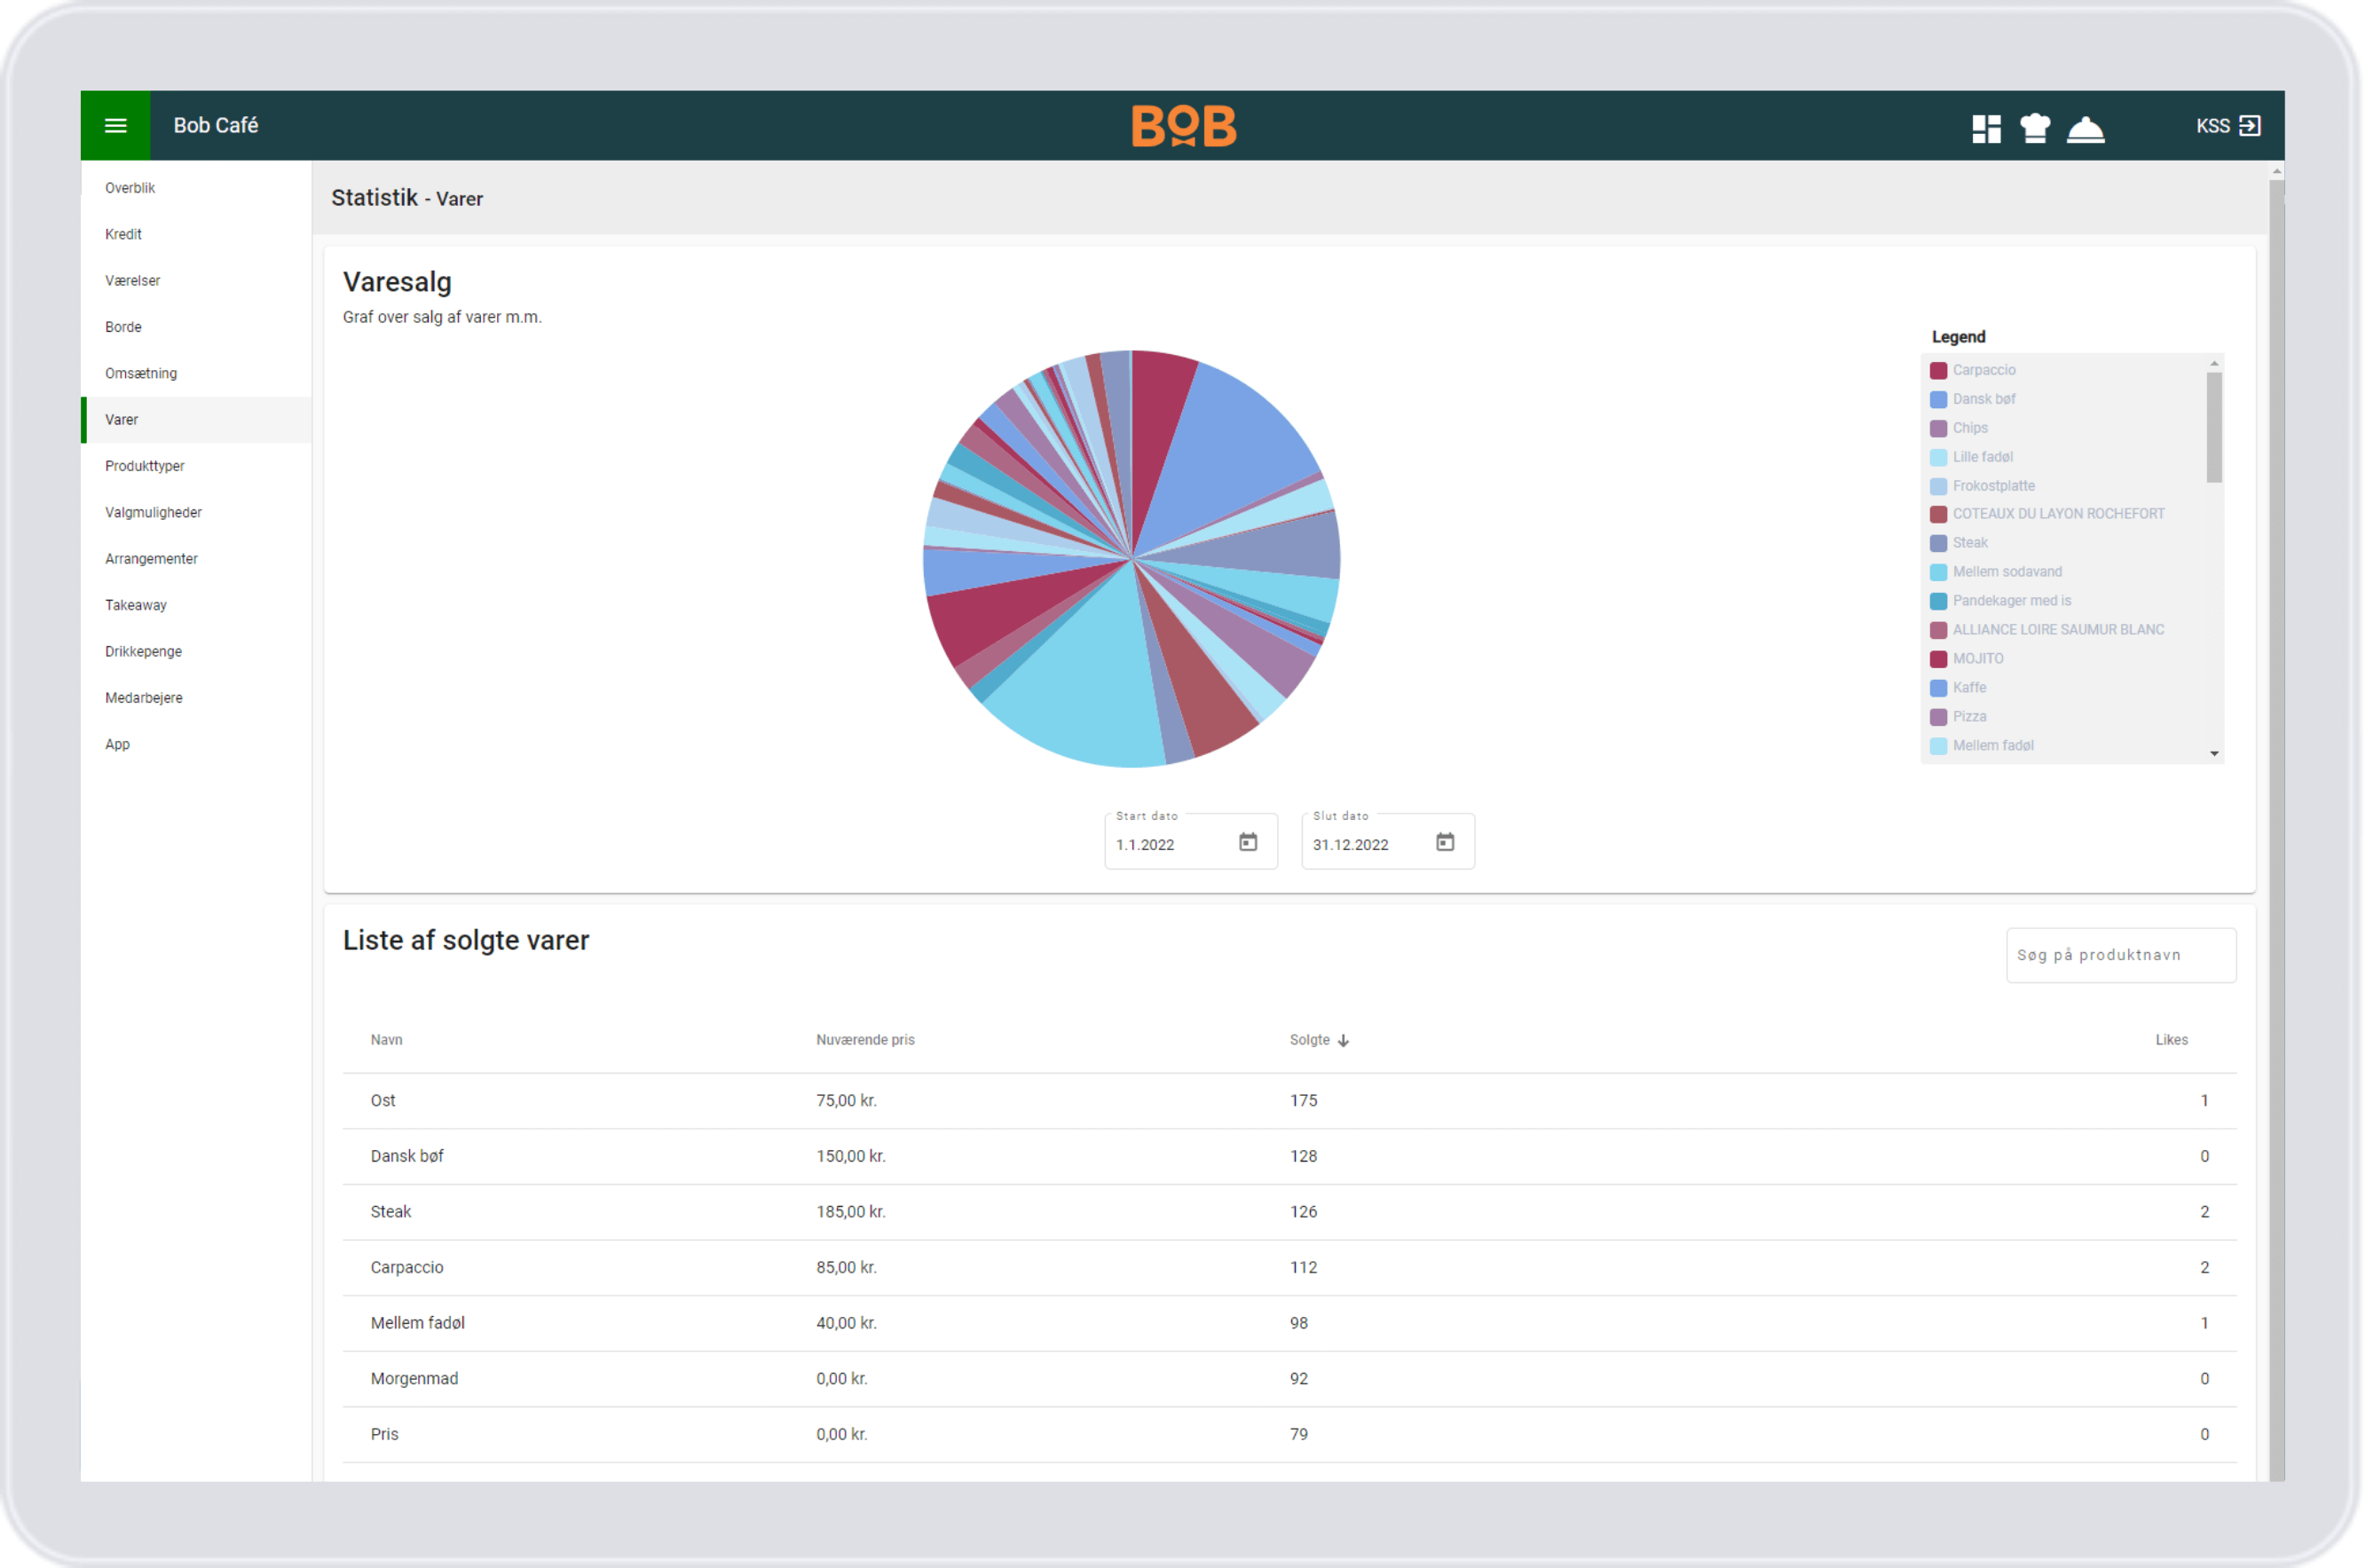
Task: Toggle Solgte sort arrow
Action: (1343, 1041)
